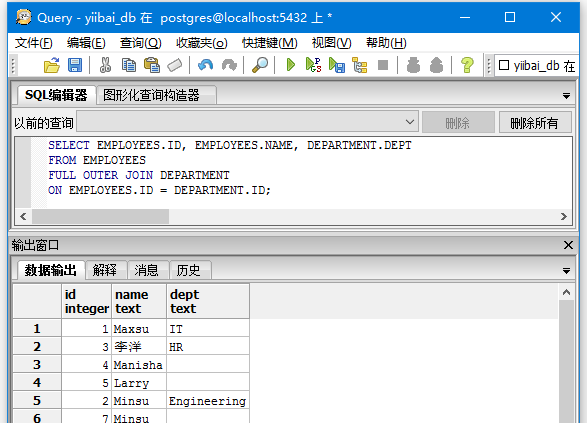
Task: Click the Cut scissors icon
Action: click(106, 65)
